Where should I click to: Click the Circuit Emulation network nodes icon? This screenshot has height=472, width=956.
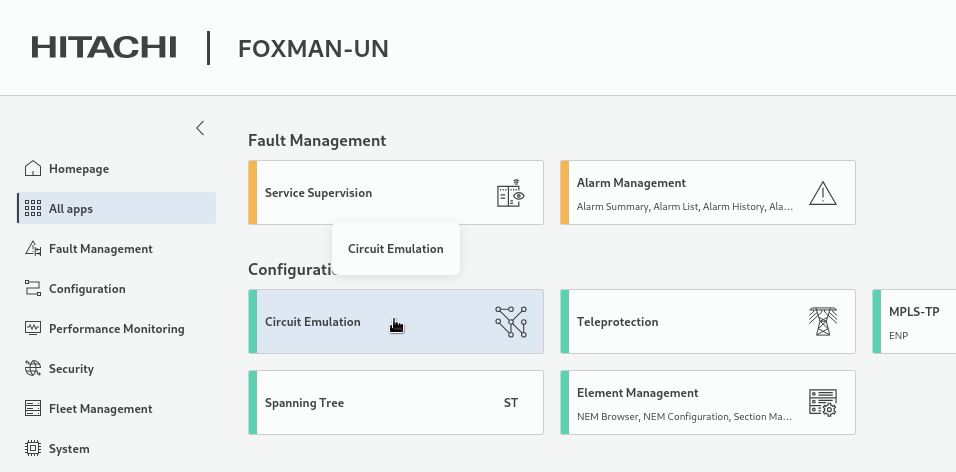pyautogui.click(x=510, y=322)
